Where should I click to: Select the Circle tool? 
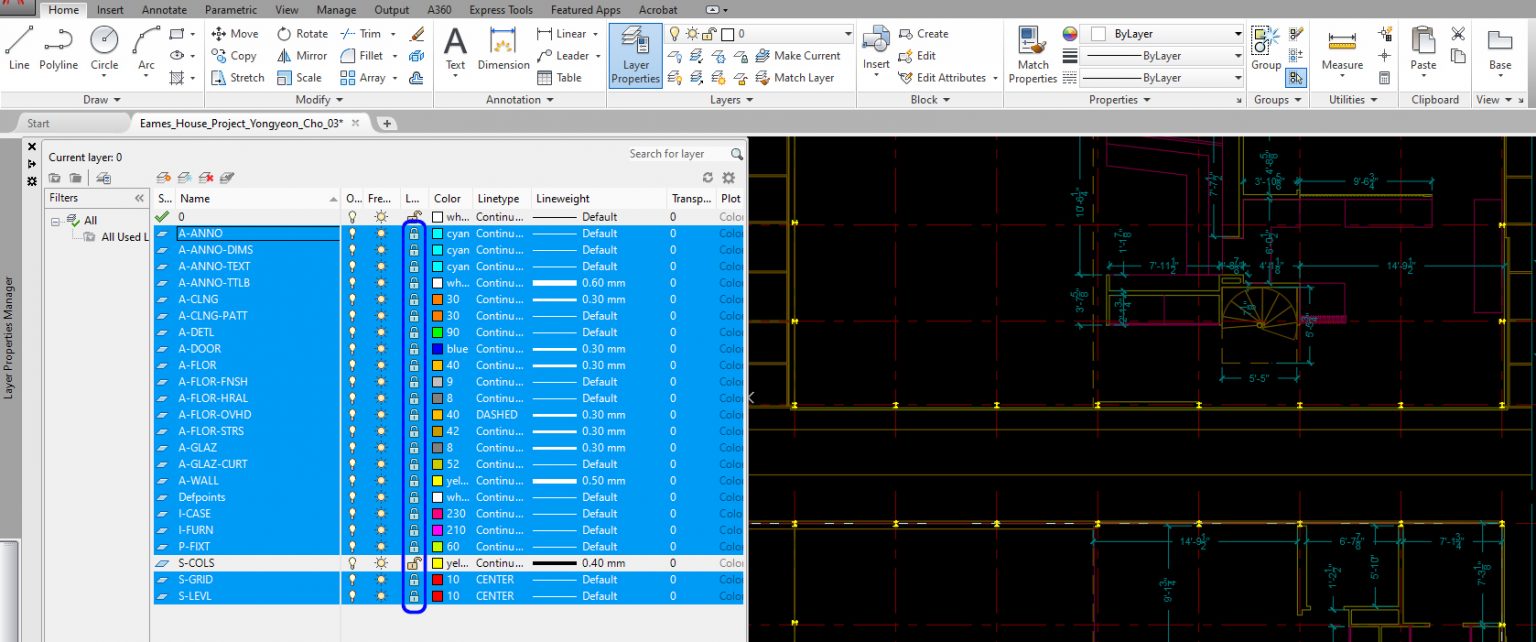pos(104,47)
